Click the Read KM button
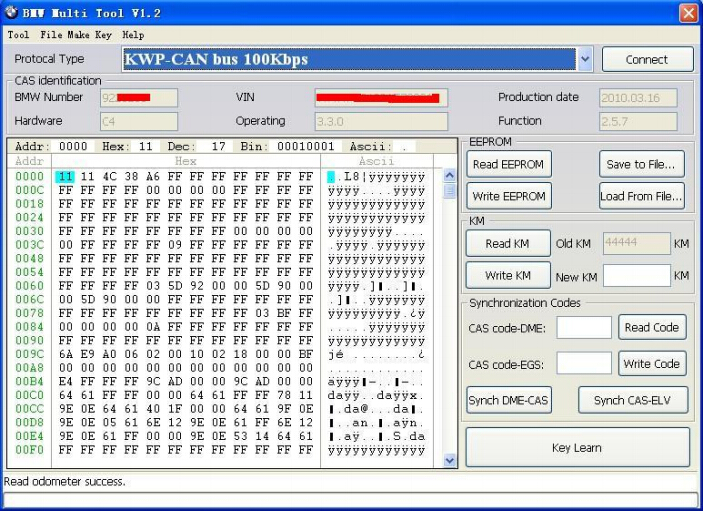 point(508,243)
